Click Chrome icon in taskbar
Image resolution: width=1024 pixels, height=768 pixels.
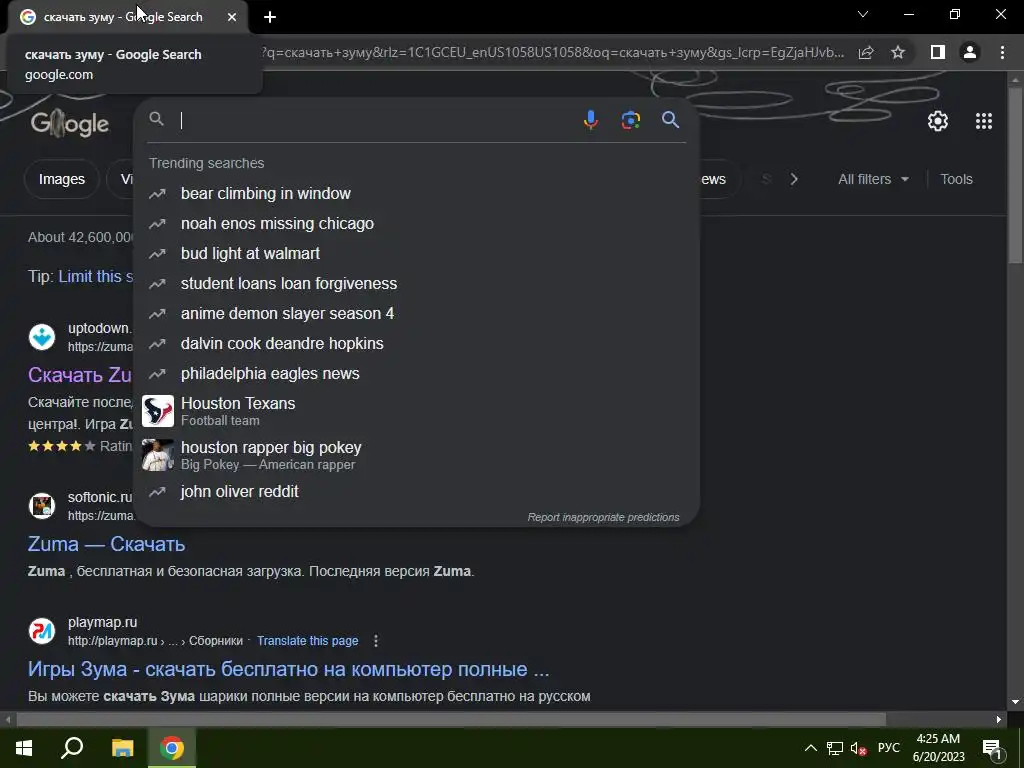(172, 748)
